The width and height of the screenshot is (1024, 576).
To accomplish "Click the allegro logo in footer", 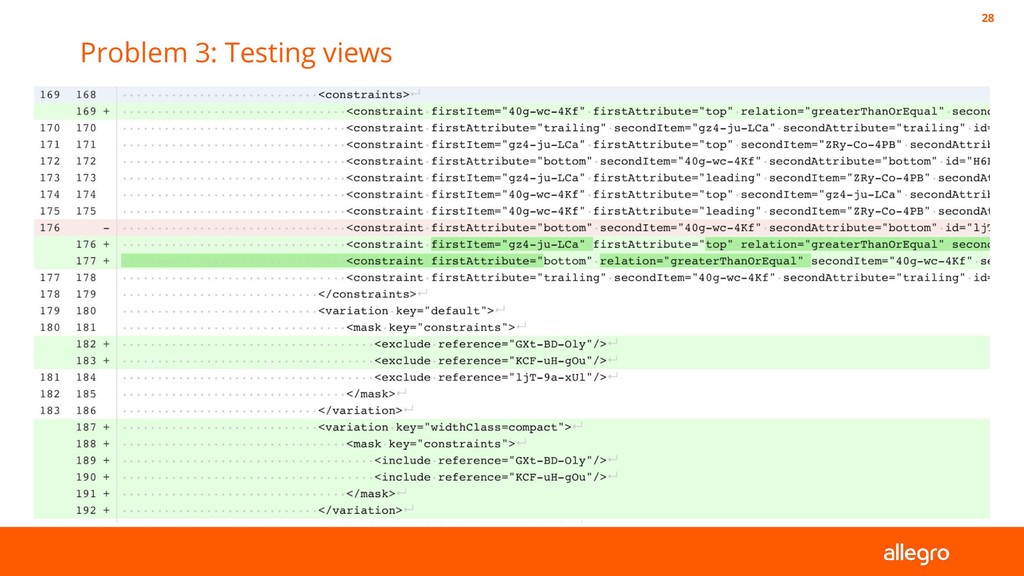I will pyautogui.click(x=915, y=553).
